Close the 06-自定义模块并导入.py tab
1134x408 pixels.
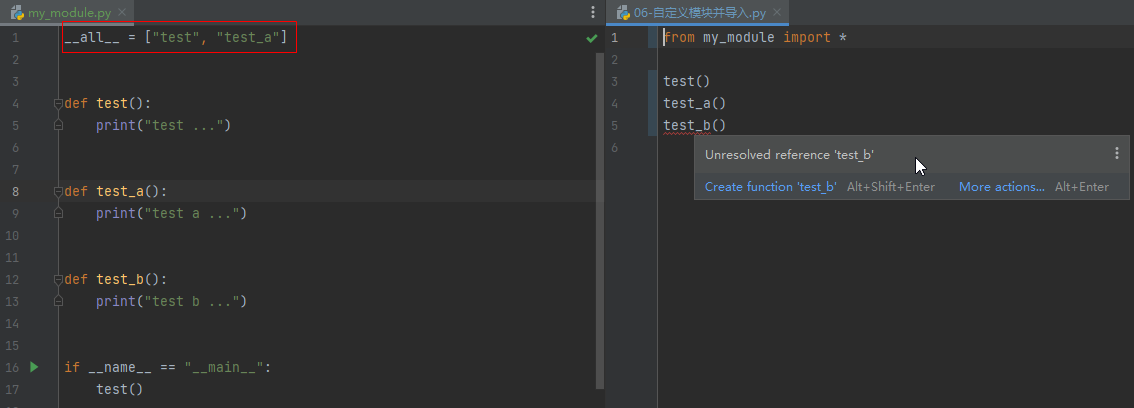[x=778, y=14]
